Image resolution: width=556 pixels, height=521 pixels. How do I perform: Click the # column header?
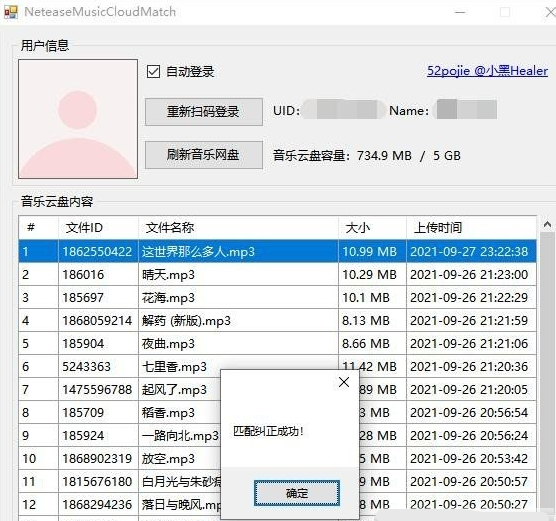tap(38, 227)
